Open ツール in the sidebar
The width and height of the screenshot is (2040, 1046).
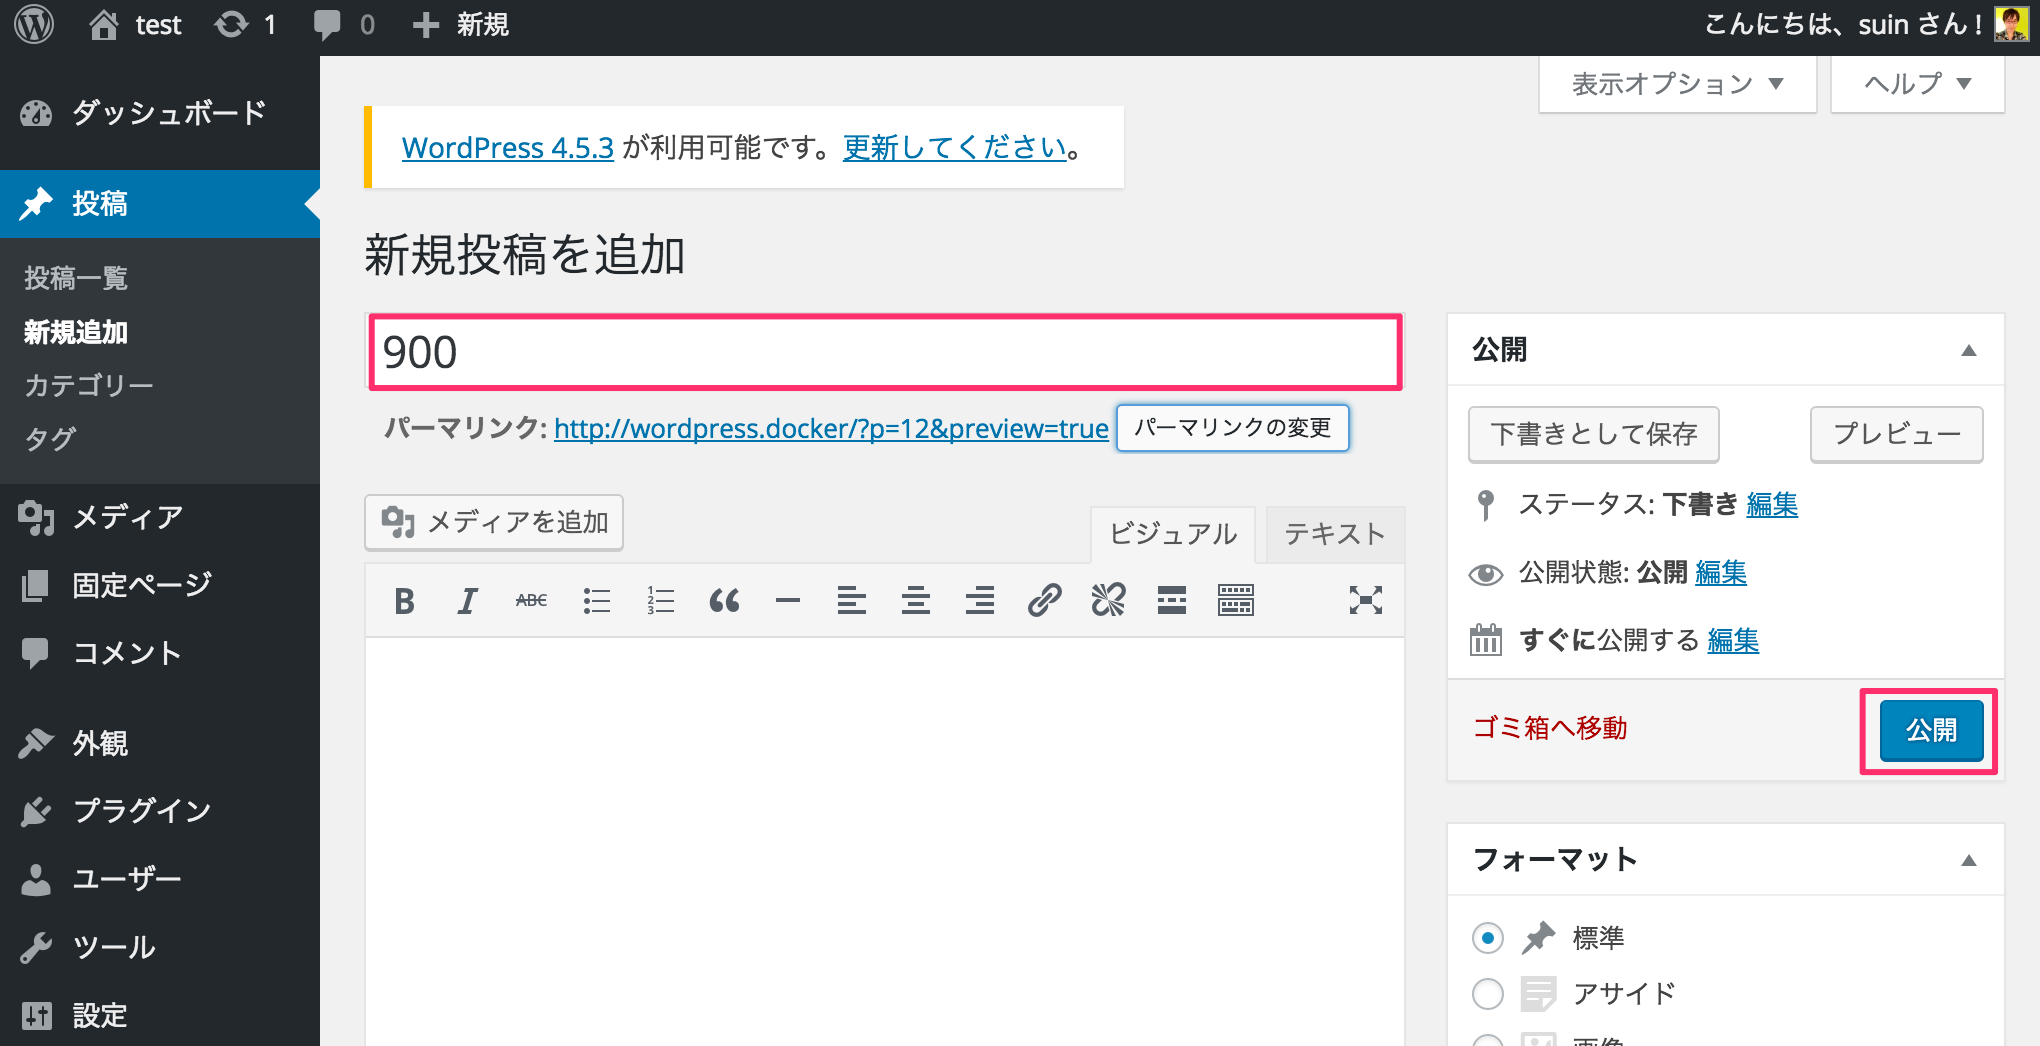(x=160, y=947)
